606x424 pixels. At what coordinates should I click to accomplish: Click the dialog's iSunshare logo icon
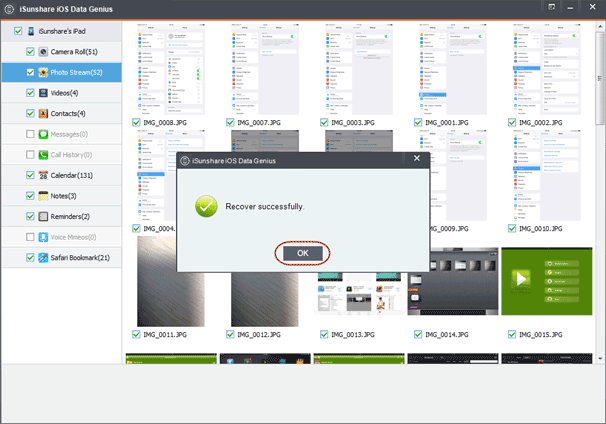(x=185, y=160)
